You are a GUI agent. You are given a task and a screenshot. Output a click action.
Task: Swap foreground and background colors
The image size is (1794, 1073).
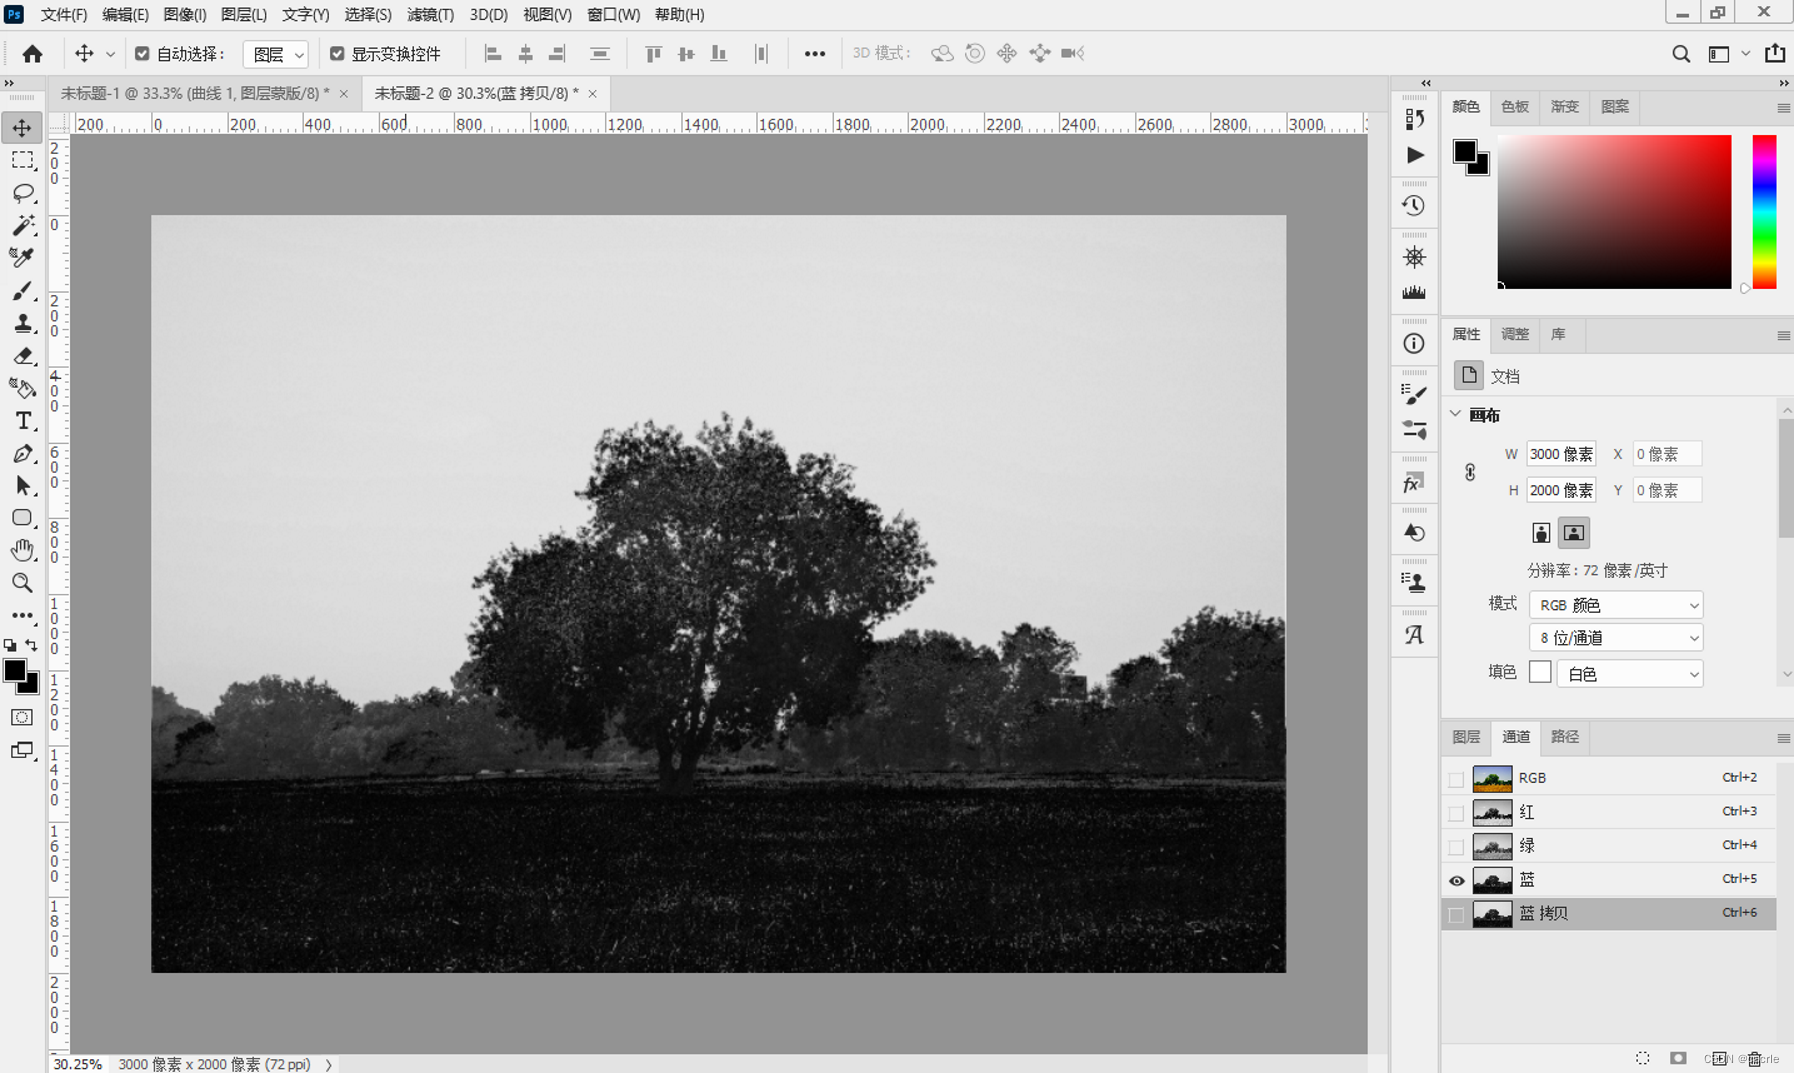pyautogui.click(x=32, y=646)
